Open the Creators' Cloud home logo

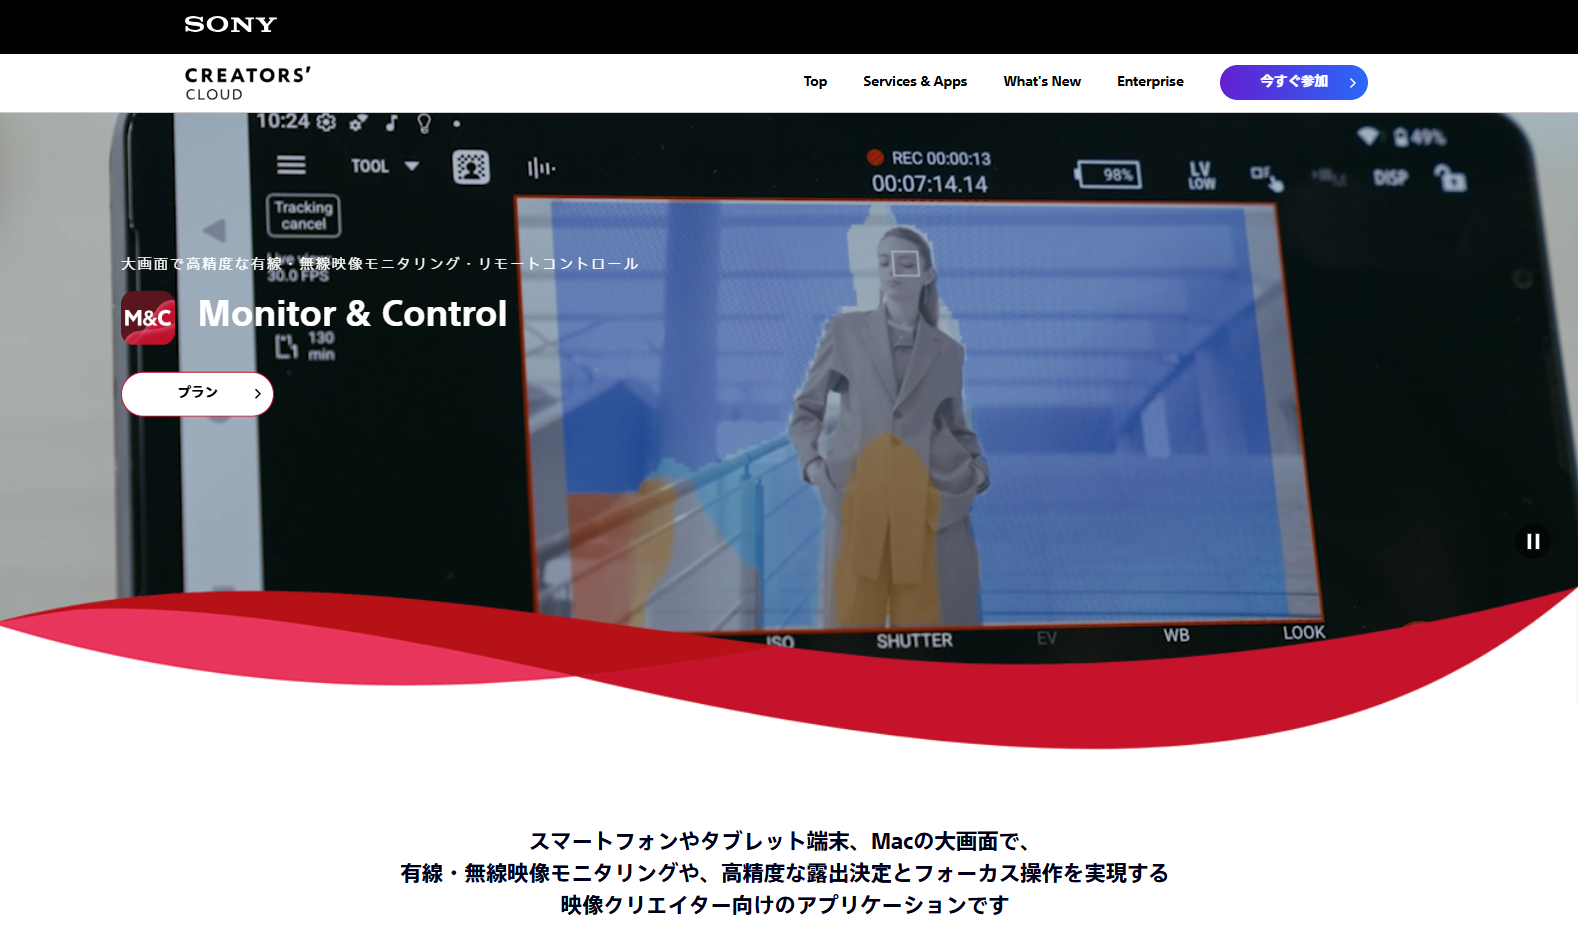248,84
